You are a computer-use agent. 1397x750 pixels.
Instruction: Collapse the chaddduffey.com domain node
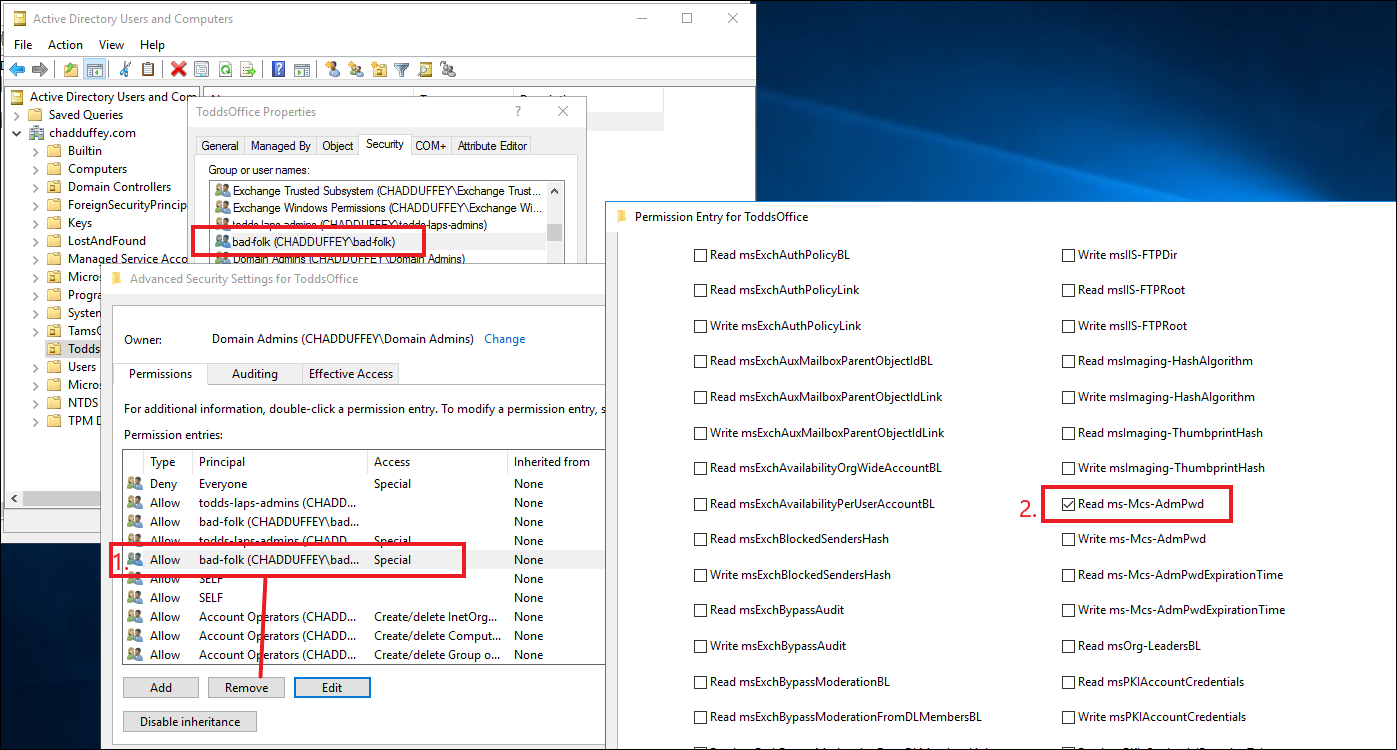pos(17,133)
